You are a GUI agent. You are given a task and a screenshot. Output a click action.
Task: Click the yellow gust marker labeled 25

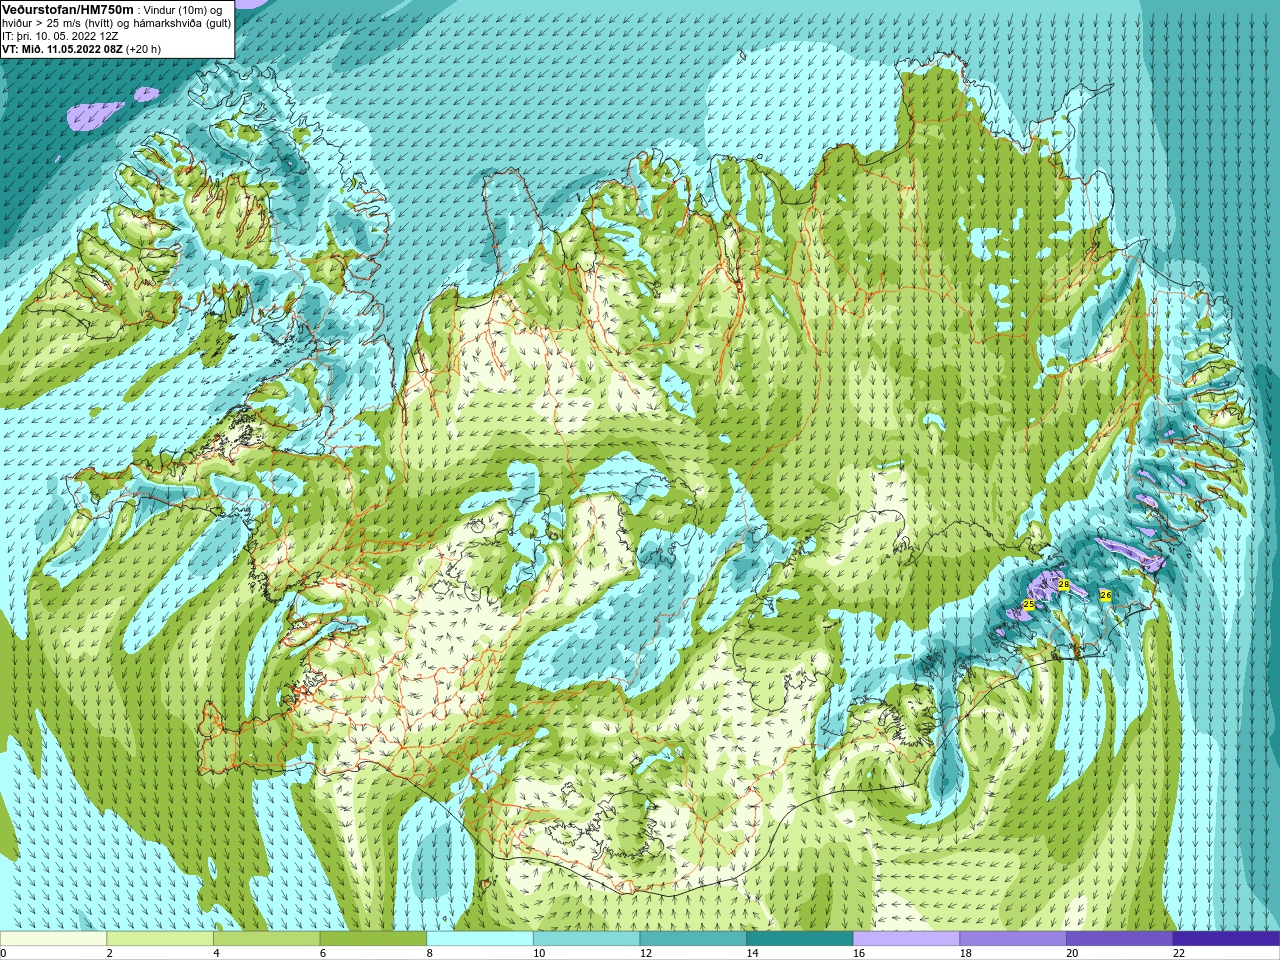pyautogui.click(x=1028, y=605)
